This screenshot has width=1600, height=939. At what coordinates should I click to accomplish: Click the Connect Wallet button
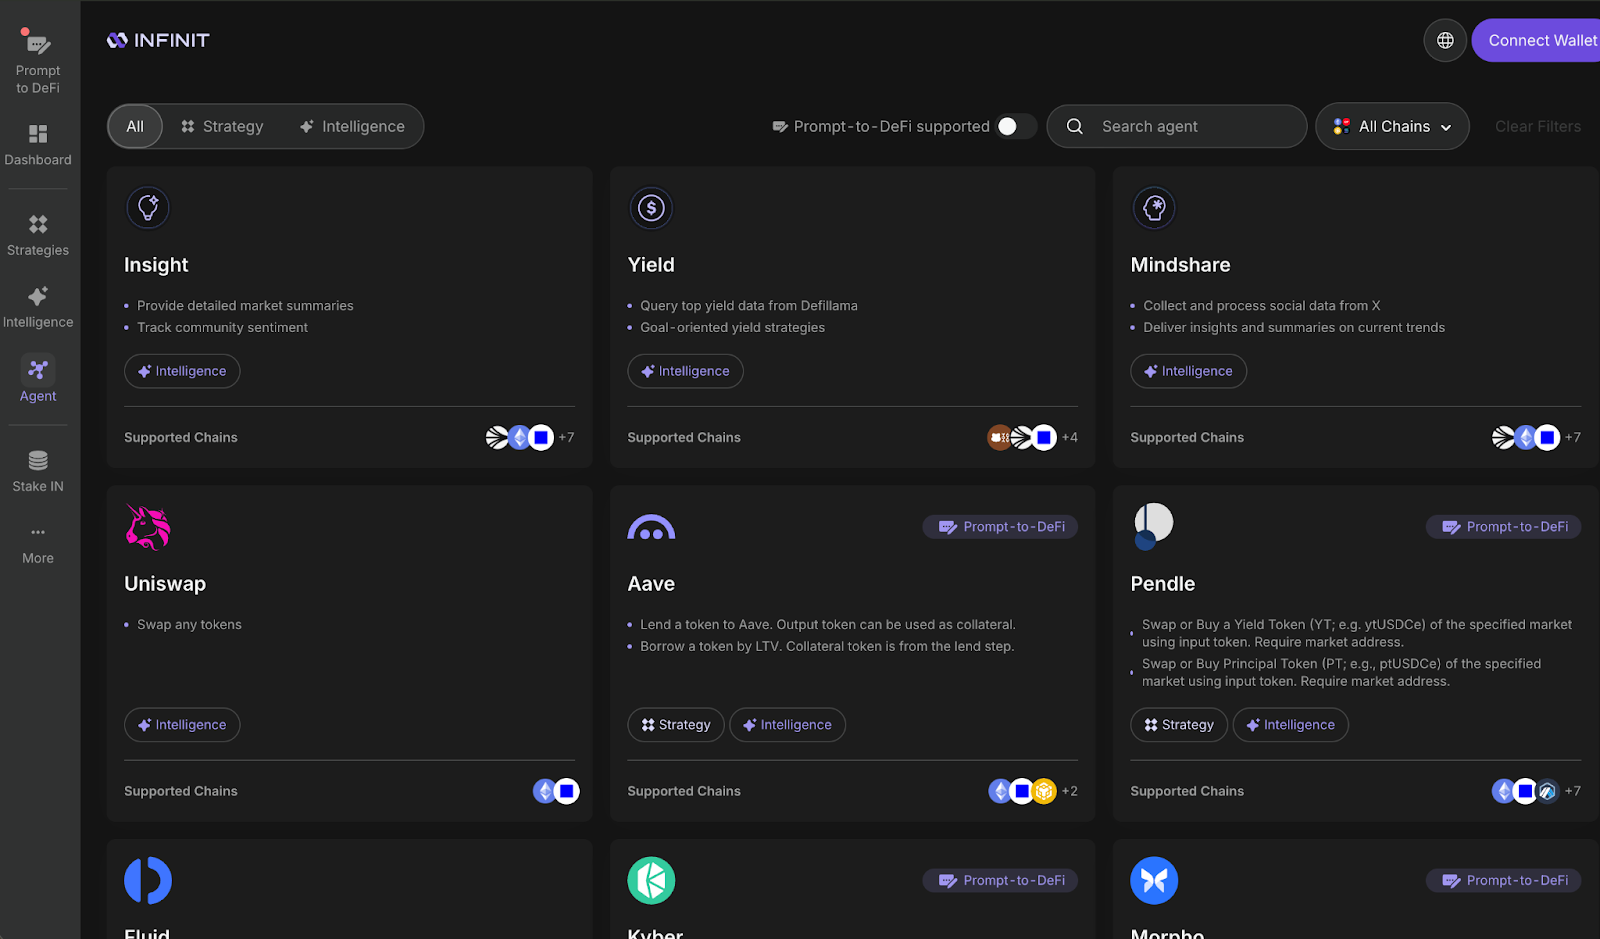pos(1537,41)
